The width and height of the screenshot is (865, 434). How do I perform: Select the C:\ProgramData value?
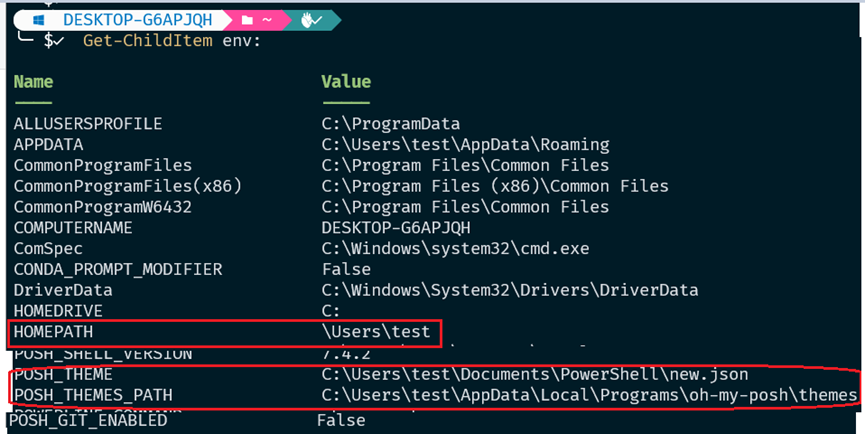point(391,124)
